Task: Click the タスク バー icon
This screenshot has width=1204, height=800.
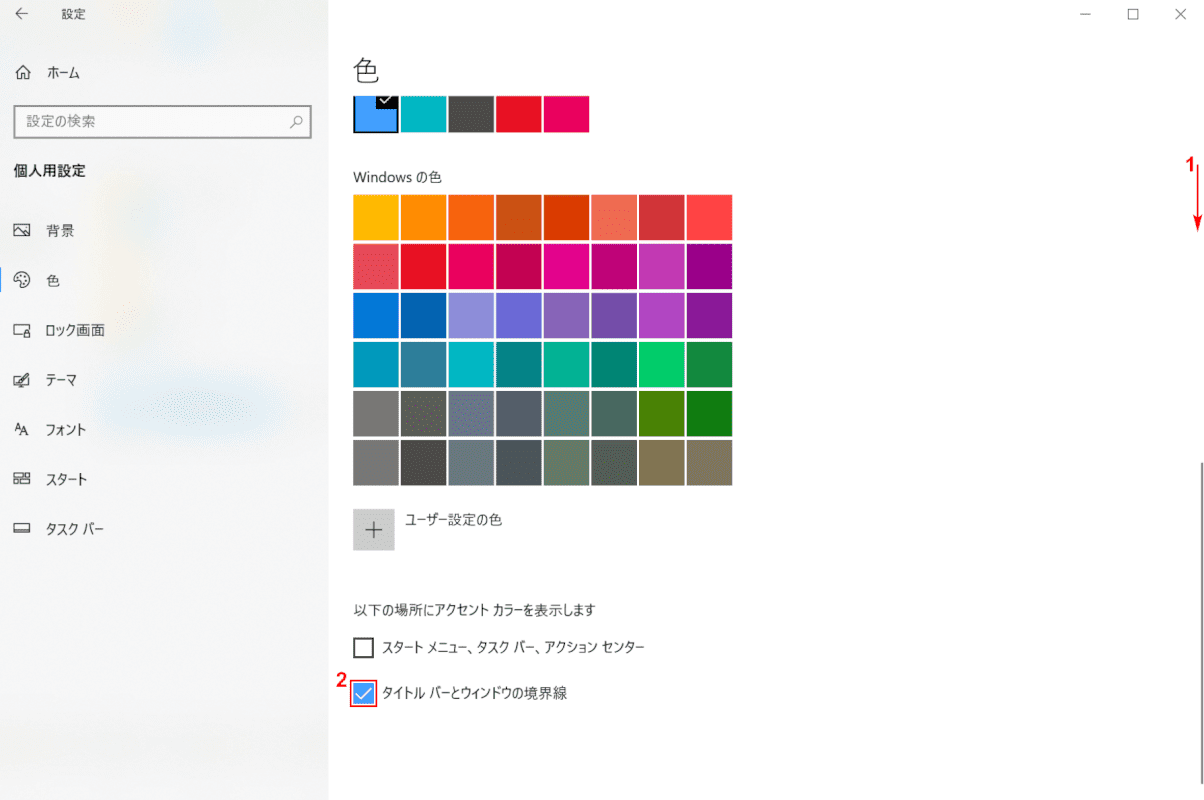Action: point(22,529)
